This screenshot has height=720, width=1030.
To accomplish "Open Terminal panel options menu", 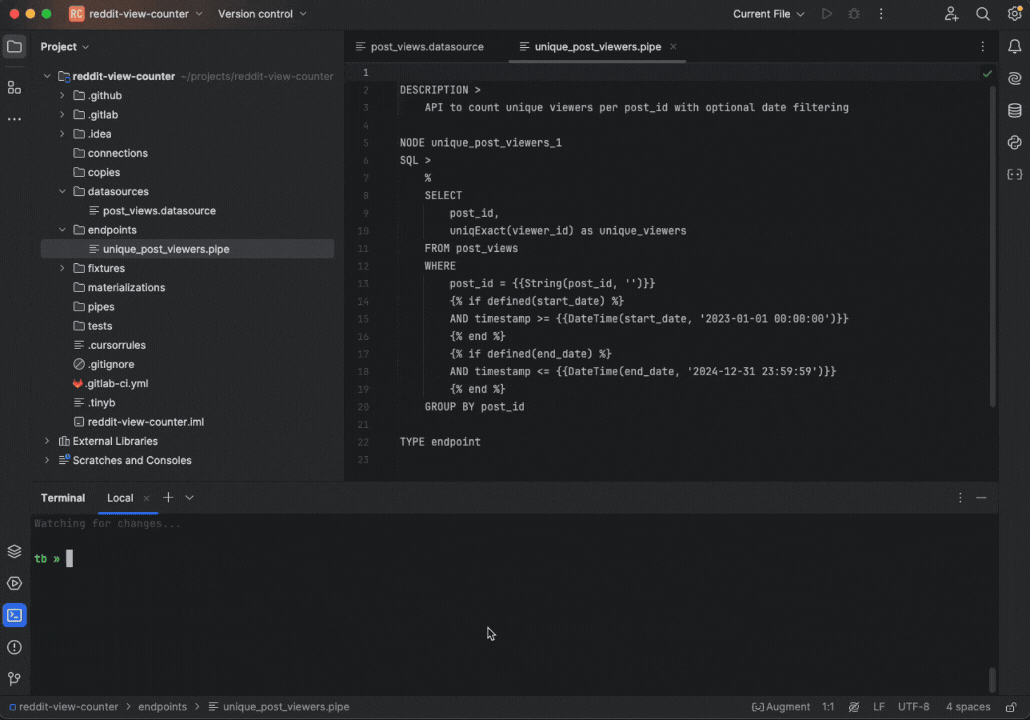I will point(960,498).
